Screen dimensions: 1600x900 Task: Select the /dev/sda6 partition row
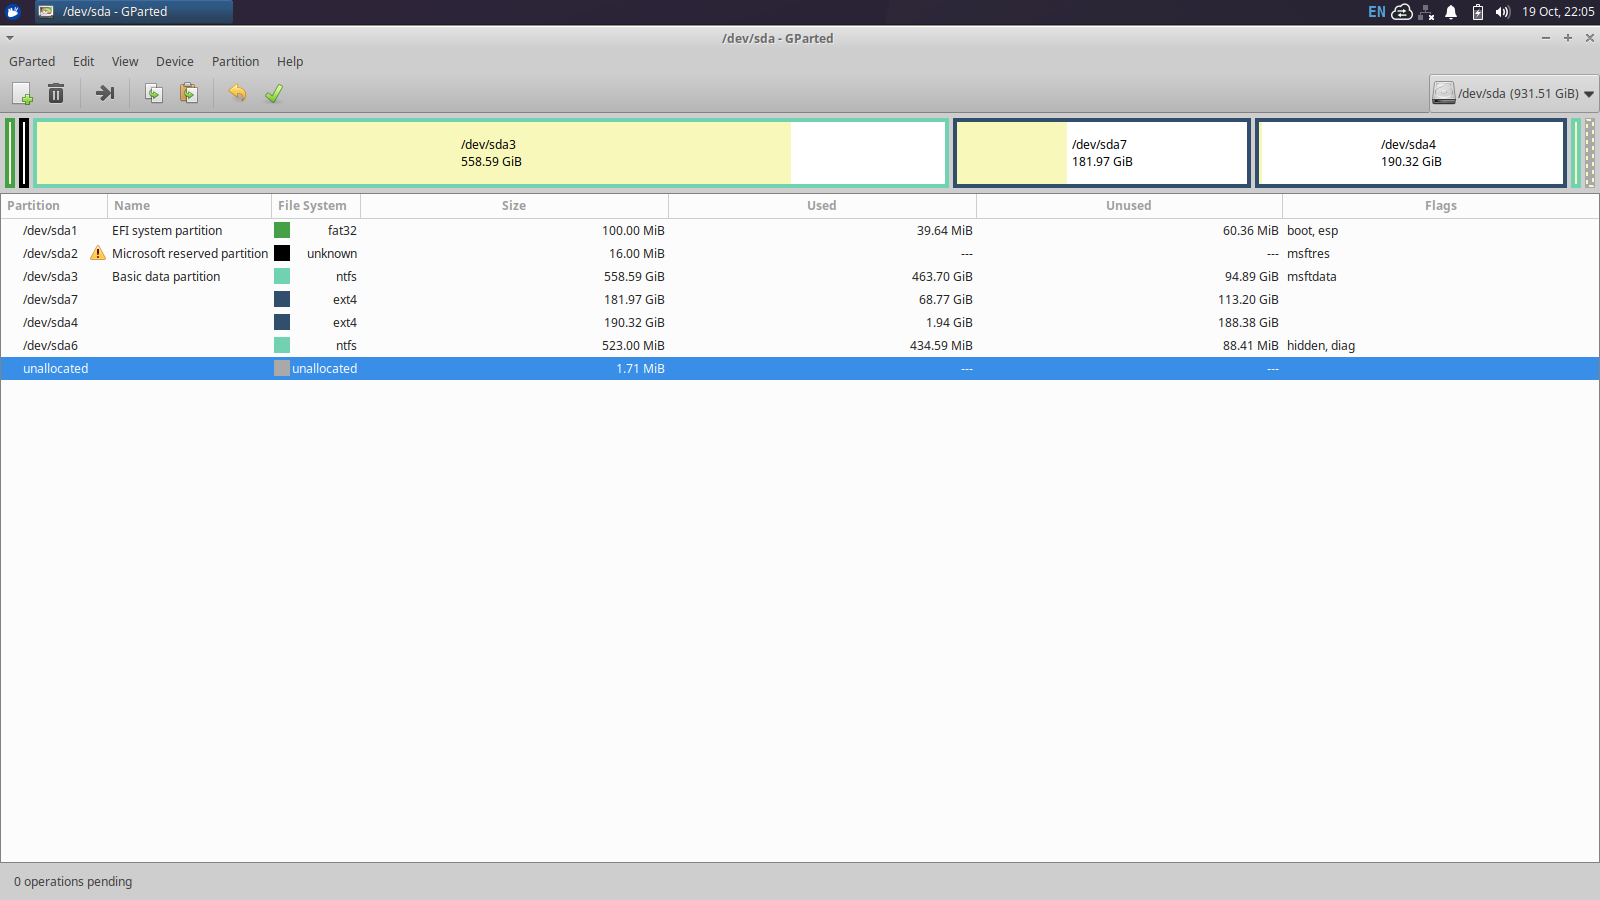(x=800, y=345)
